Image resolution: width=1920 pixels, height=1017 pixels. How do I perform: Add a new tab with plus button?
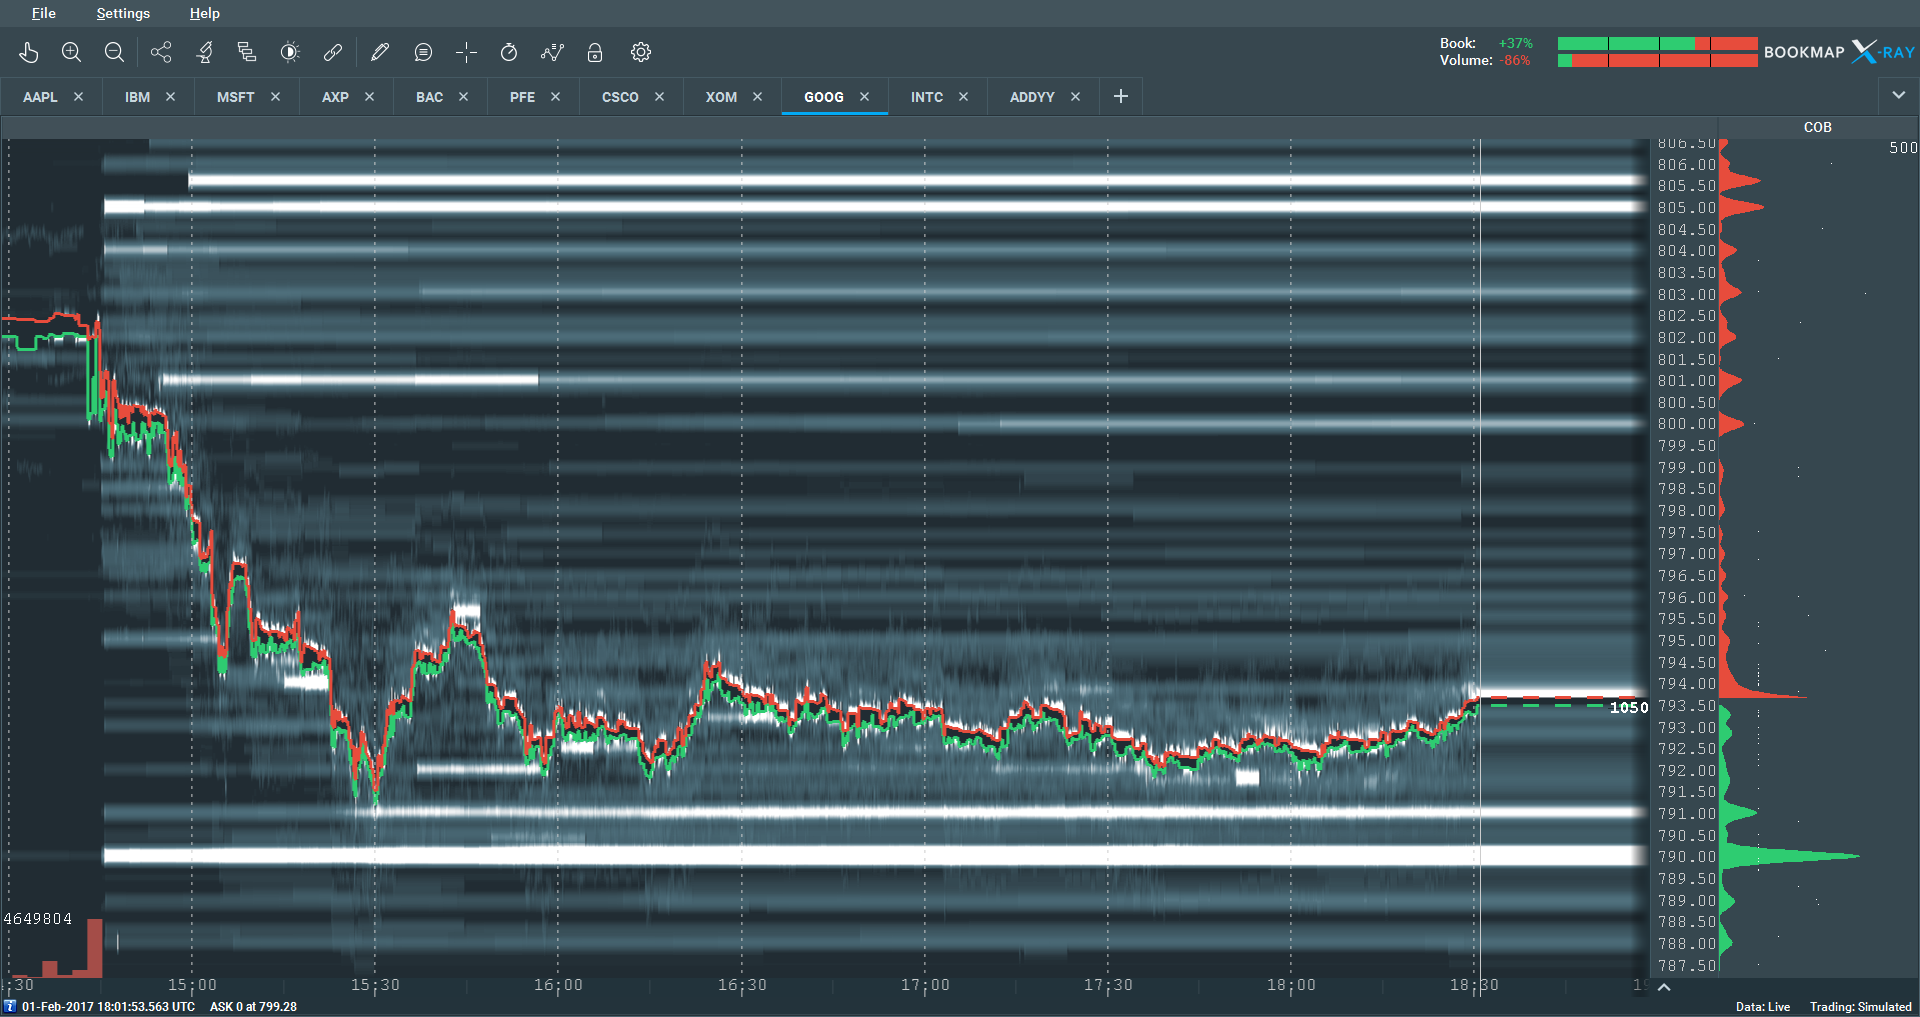tap(1121, 96)
